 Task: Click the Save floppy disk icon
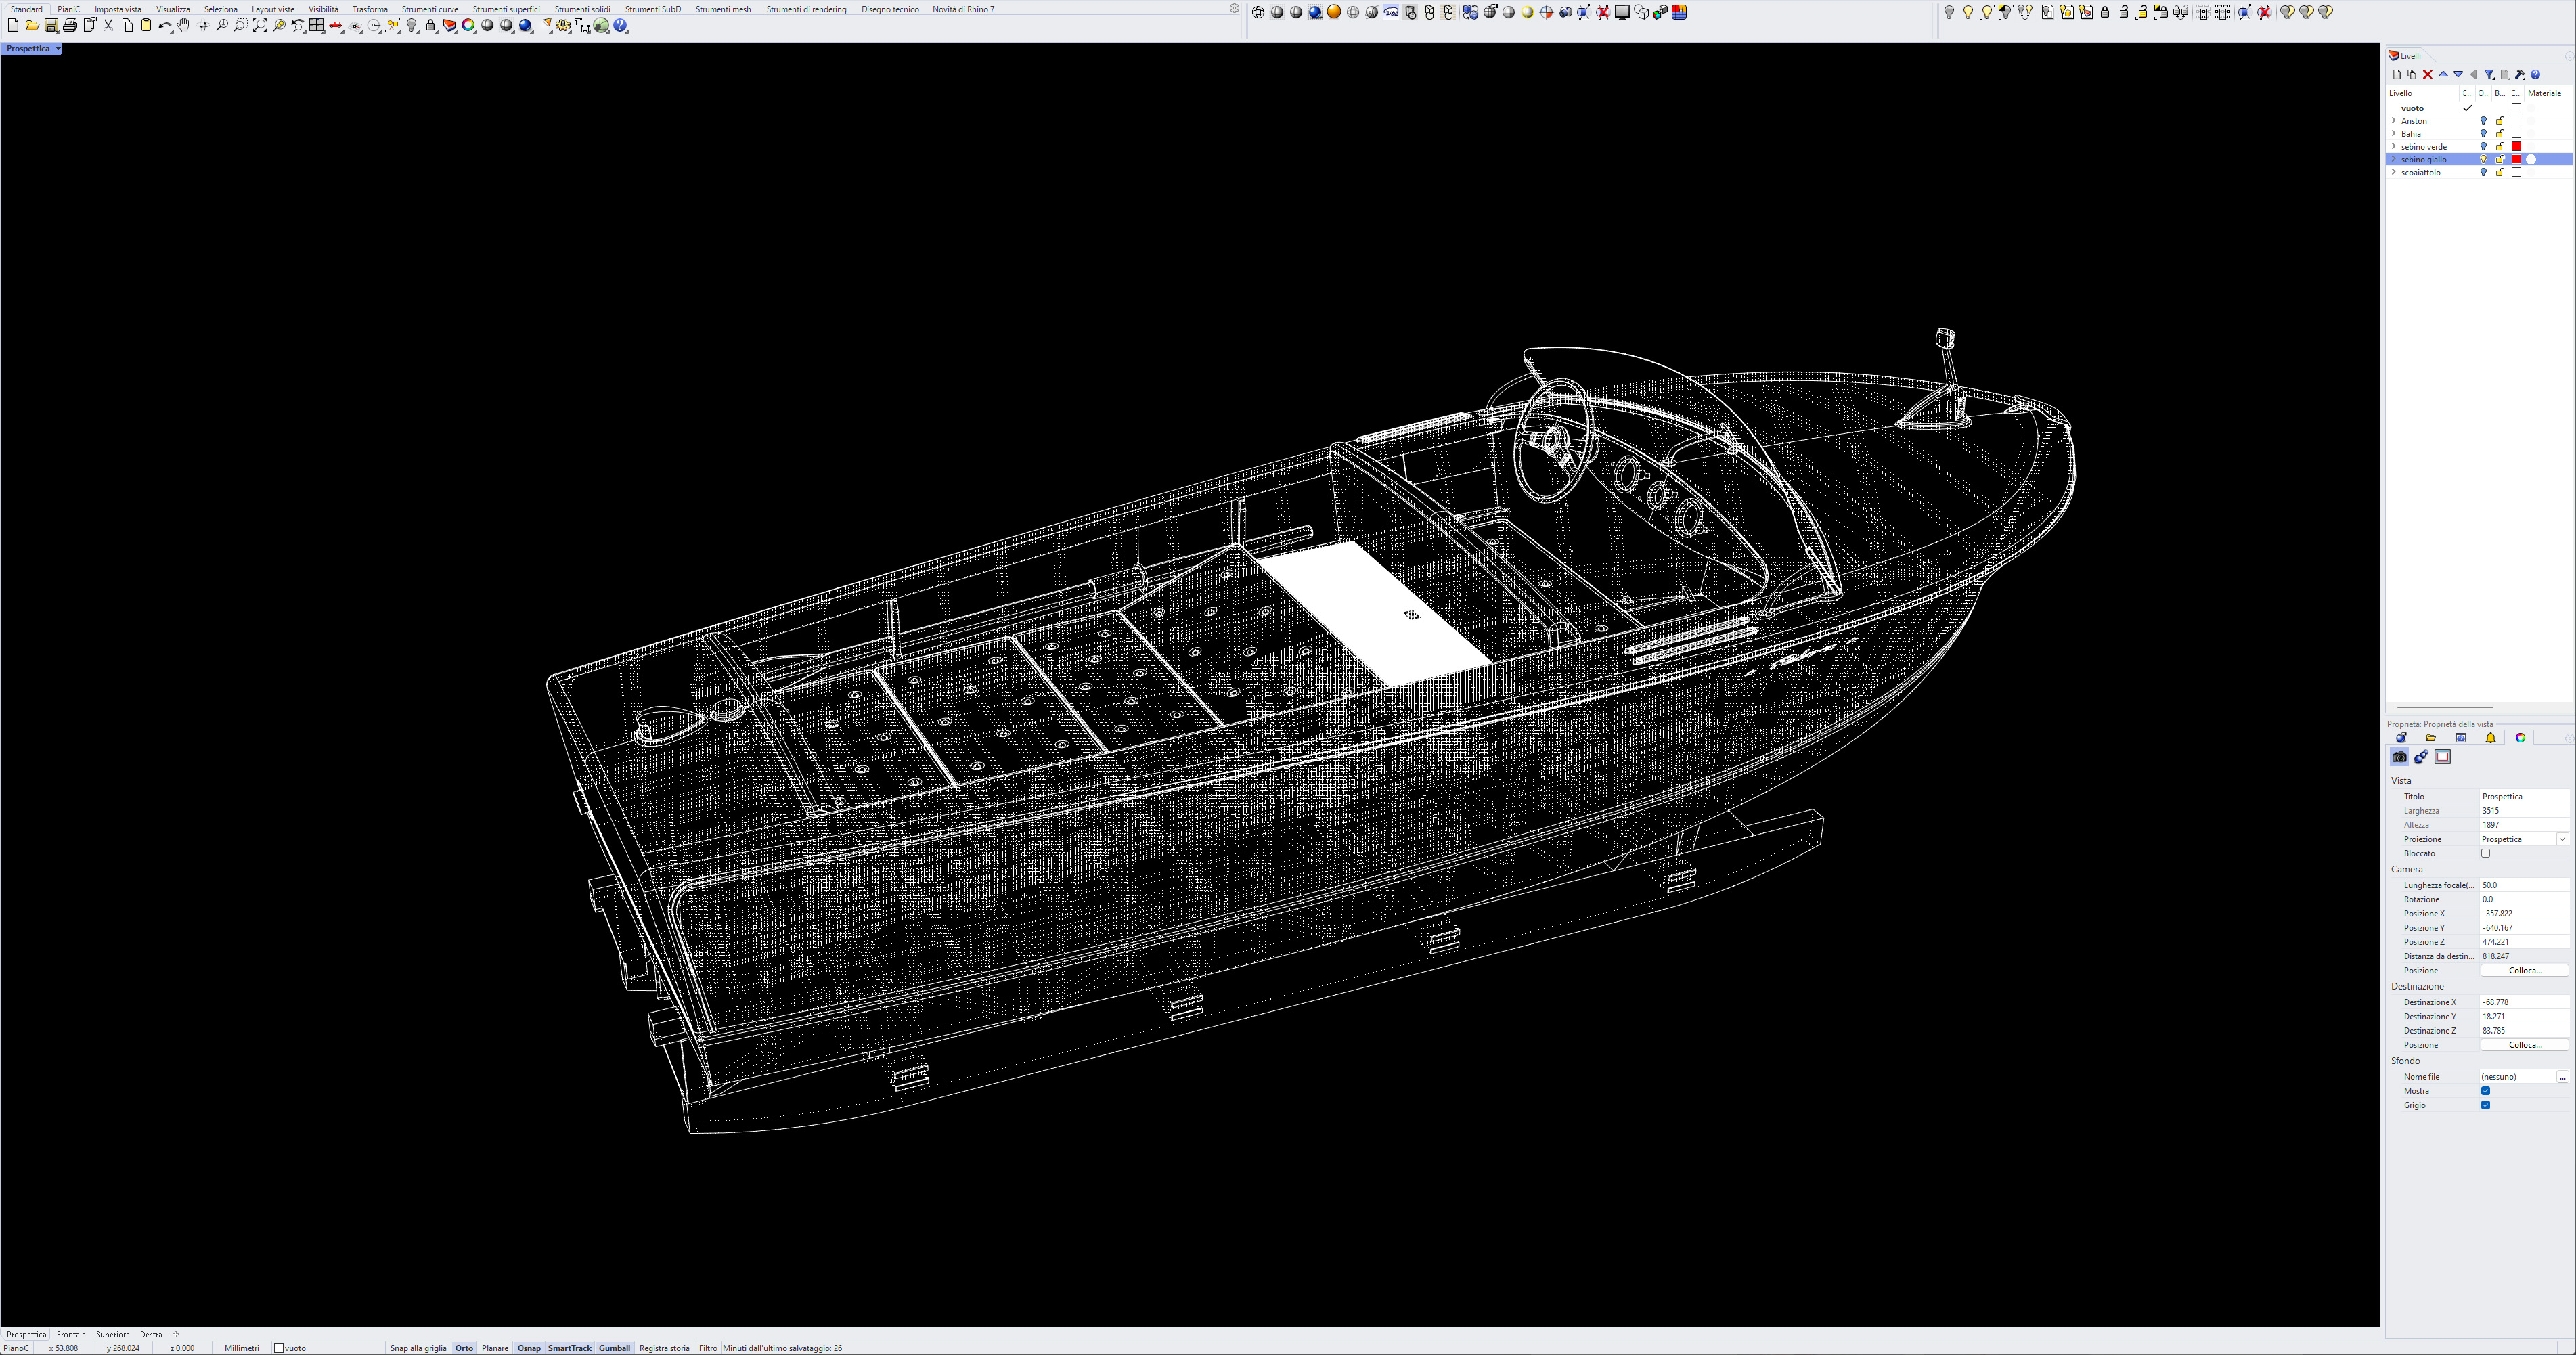(51, 26)
